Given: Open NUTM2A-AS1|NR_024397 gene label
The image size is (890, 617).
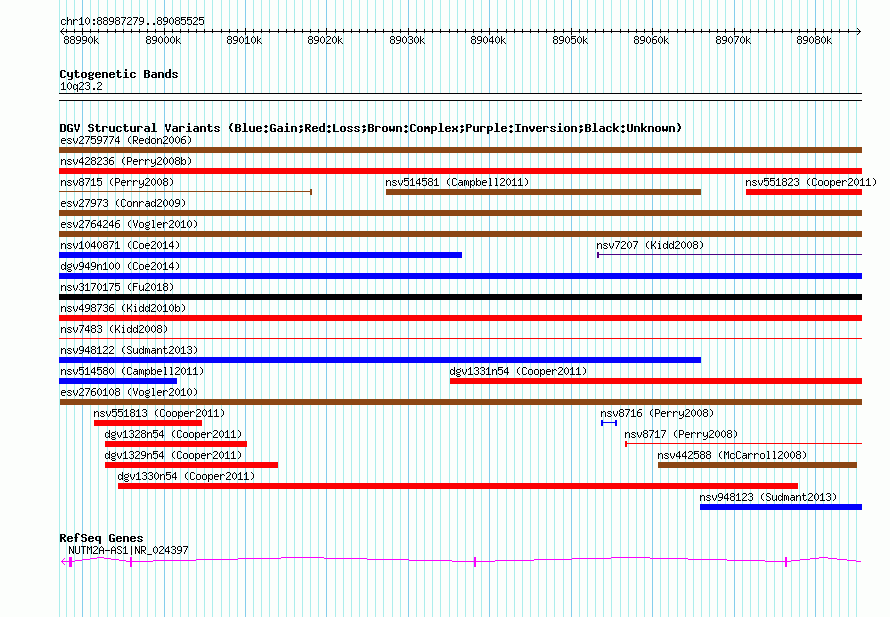Looking at the screenshot, I should pyautogui.click(x=128, y=550).
